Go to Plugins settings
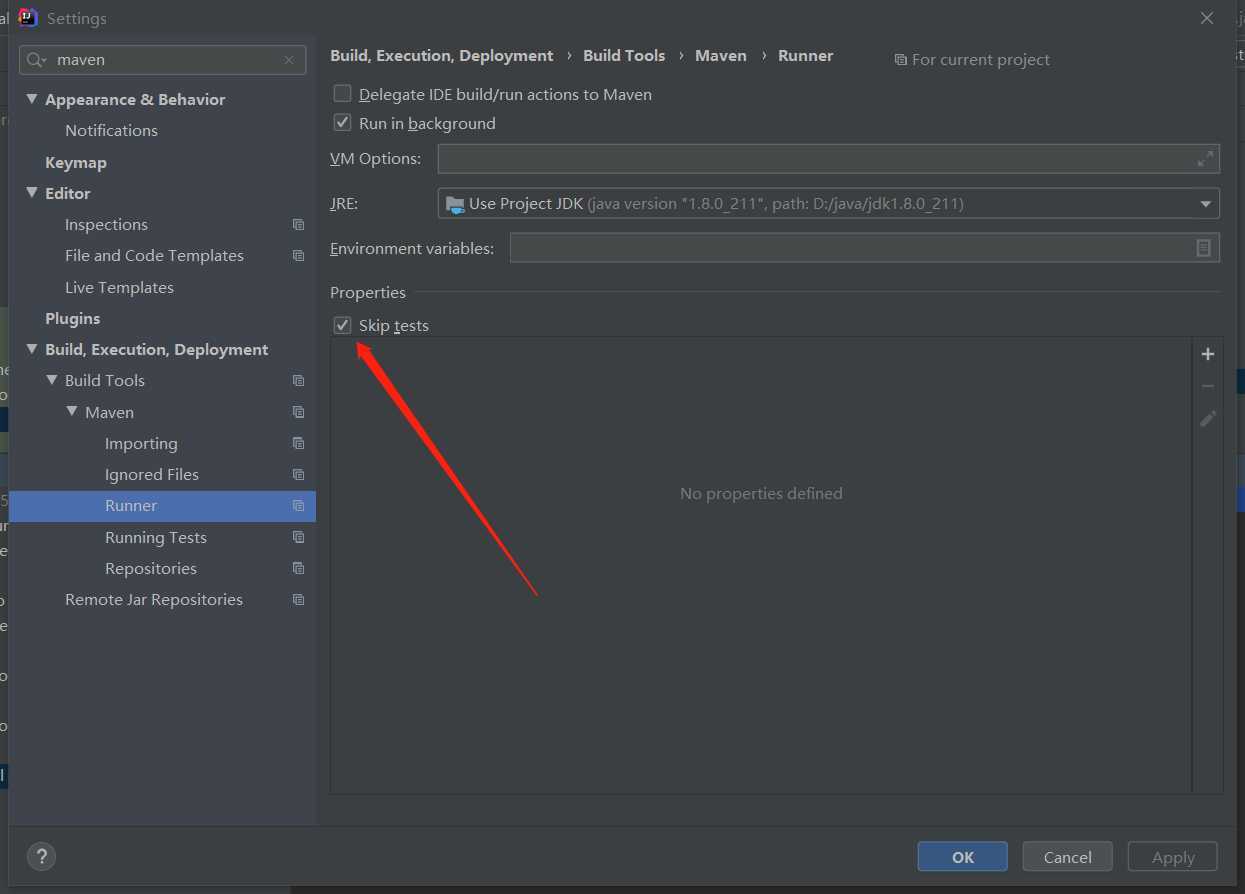1245x894 pixels. (x=72, y=318)
